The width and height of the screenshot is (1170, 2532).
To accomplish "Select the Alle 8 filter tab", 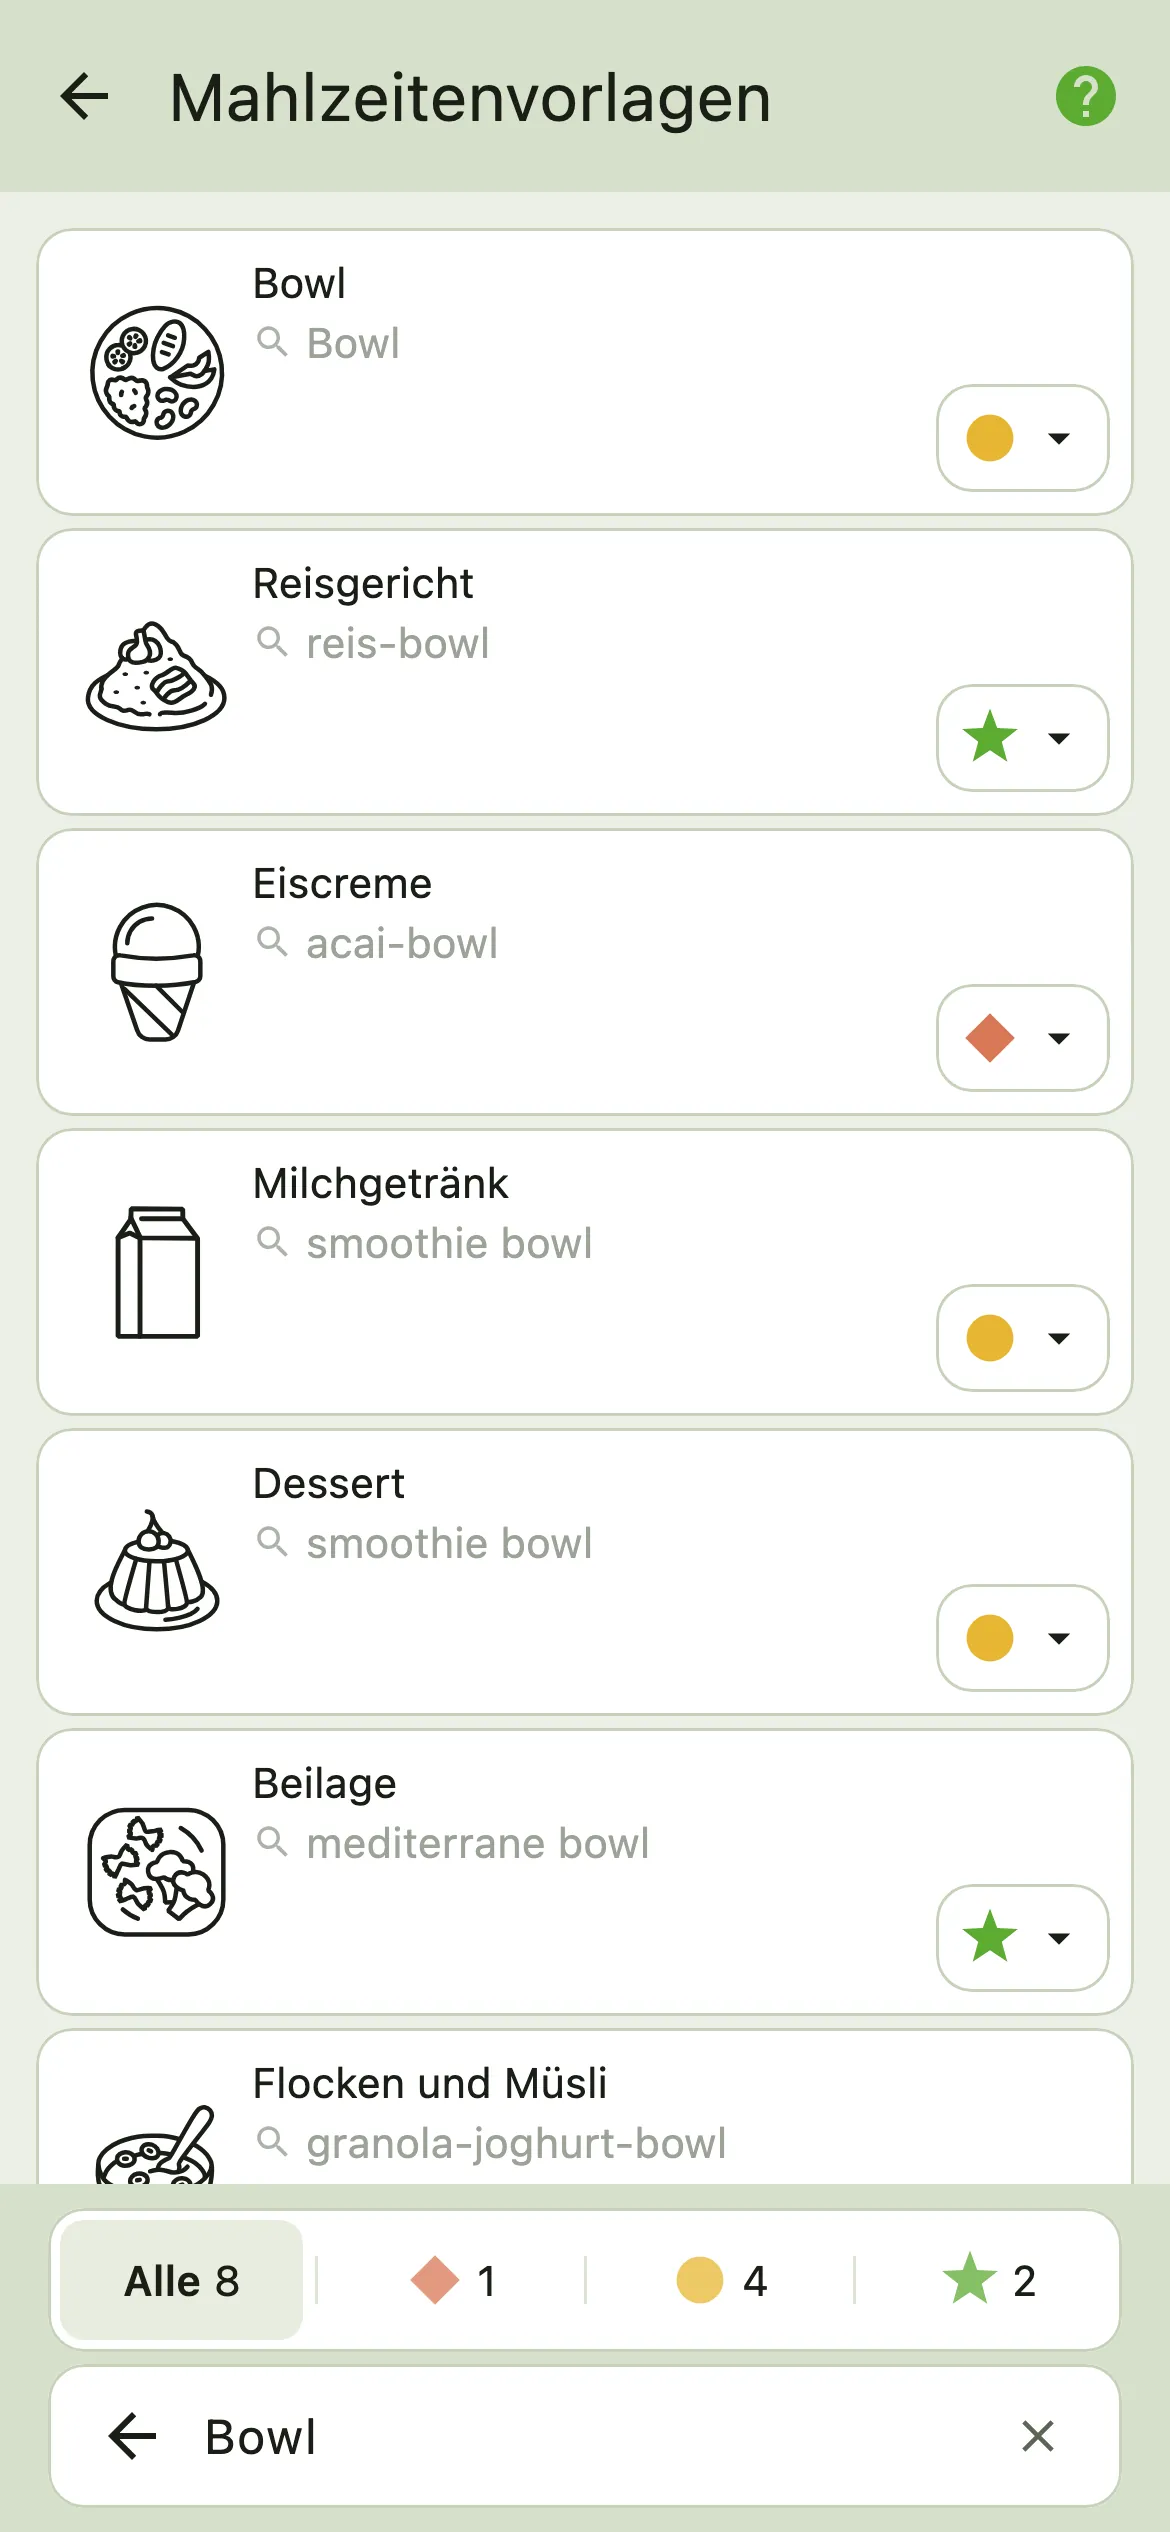I will 181,2281.
